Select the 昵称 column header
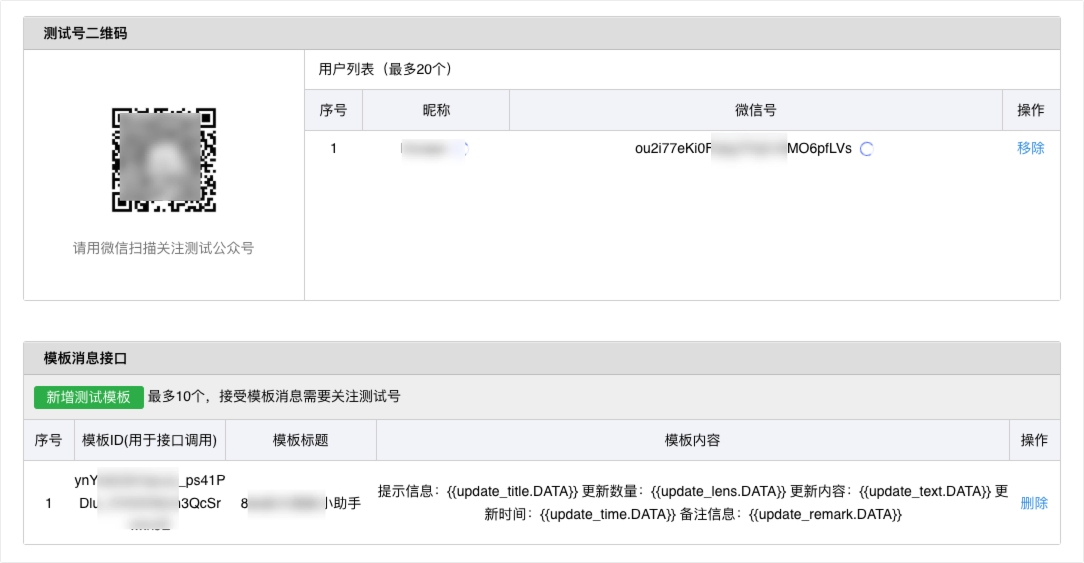1084x563 pixels. (436, 110)
